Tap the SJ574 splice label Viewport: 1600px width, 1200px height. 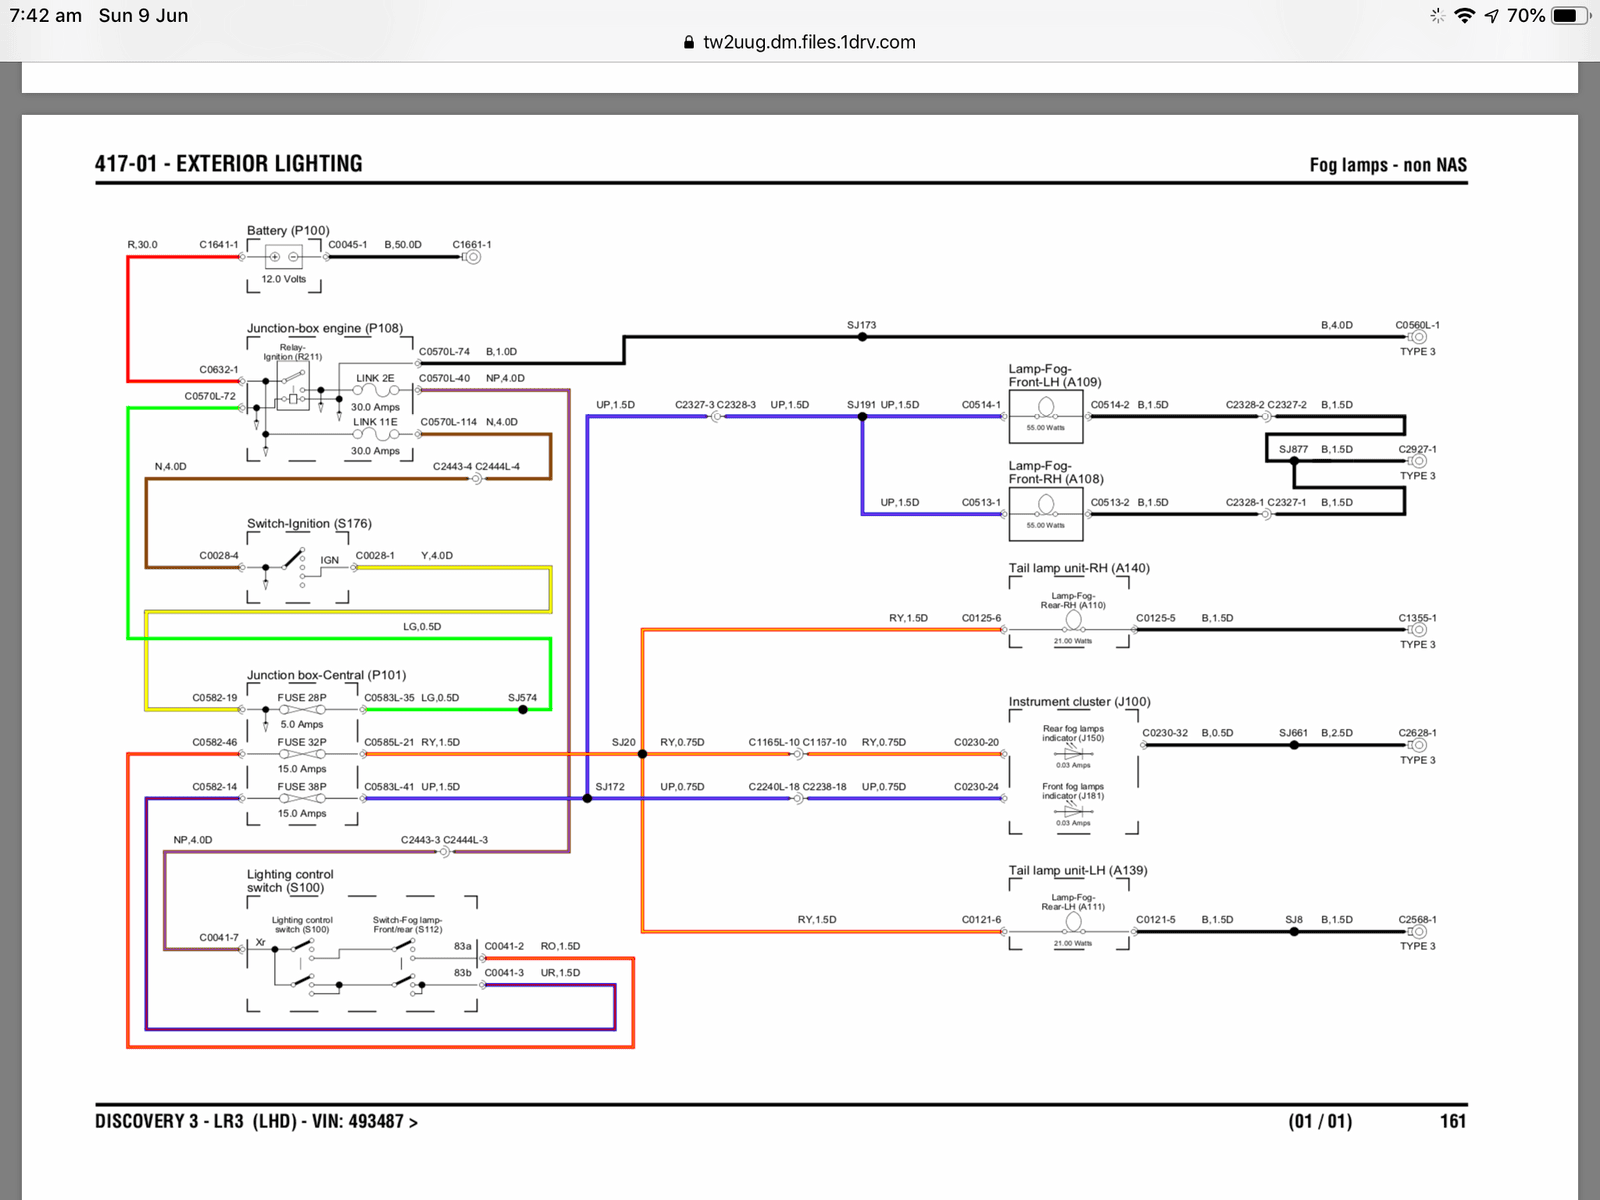[x=522, y=698]
